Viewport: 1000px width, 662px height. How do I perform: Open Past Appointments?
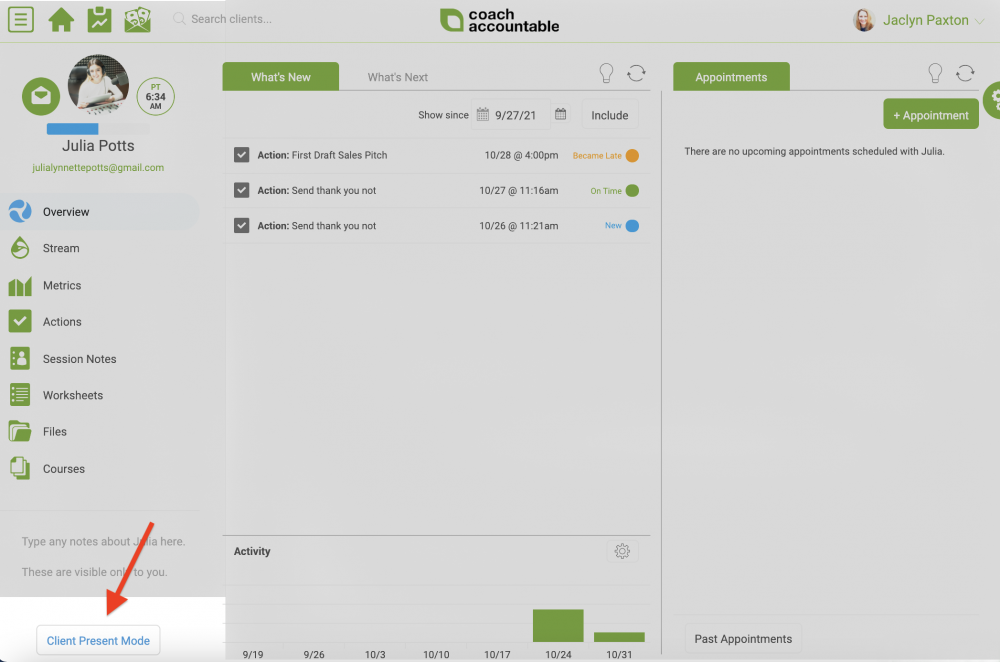point(743,639)
